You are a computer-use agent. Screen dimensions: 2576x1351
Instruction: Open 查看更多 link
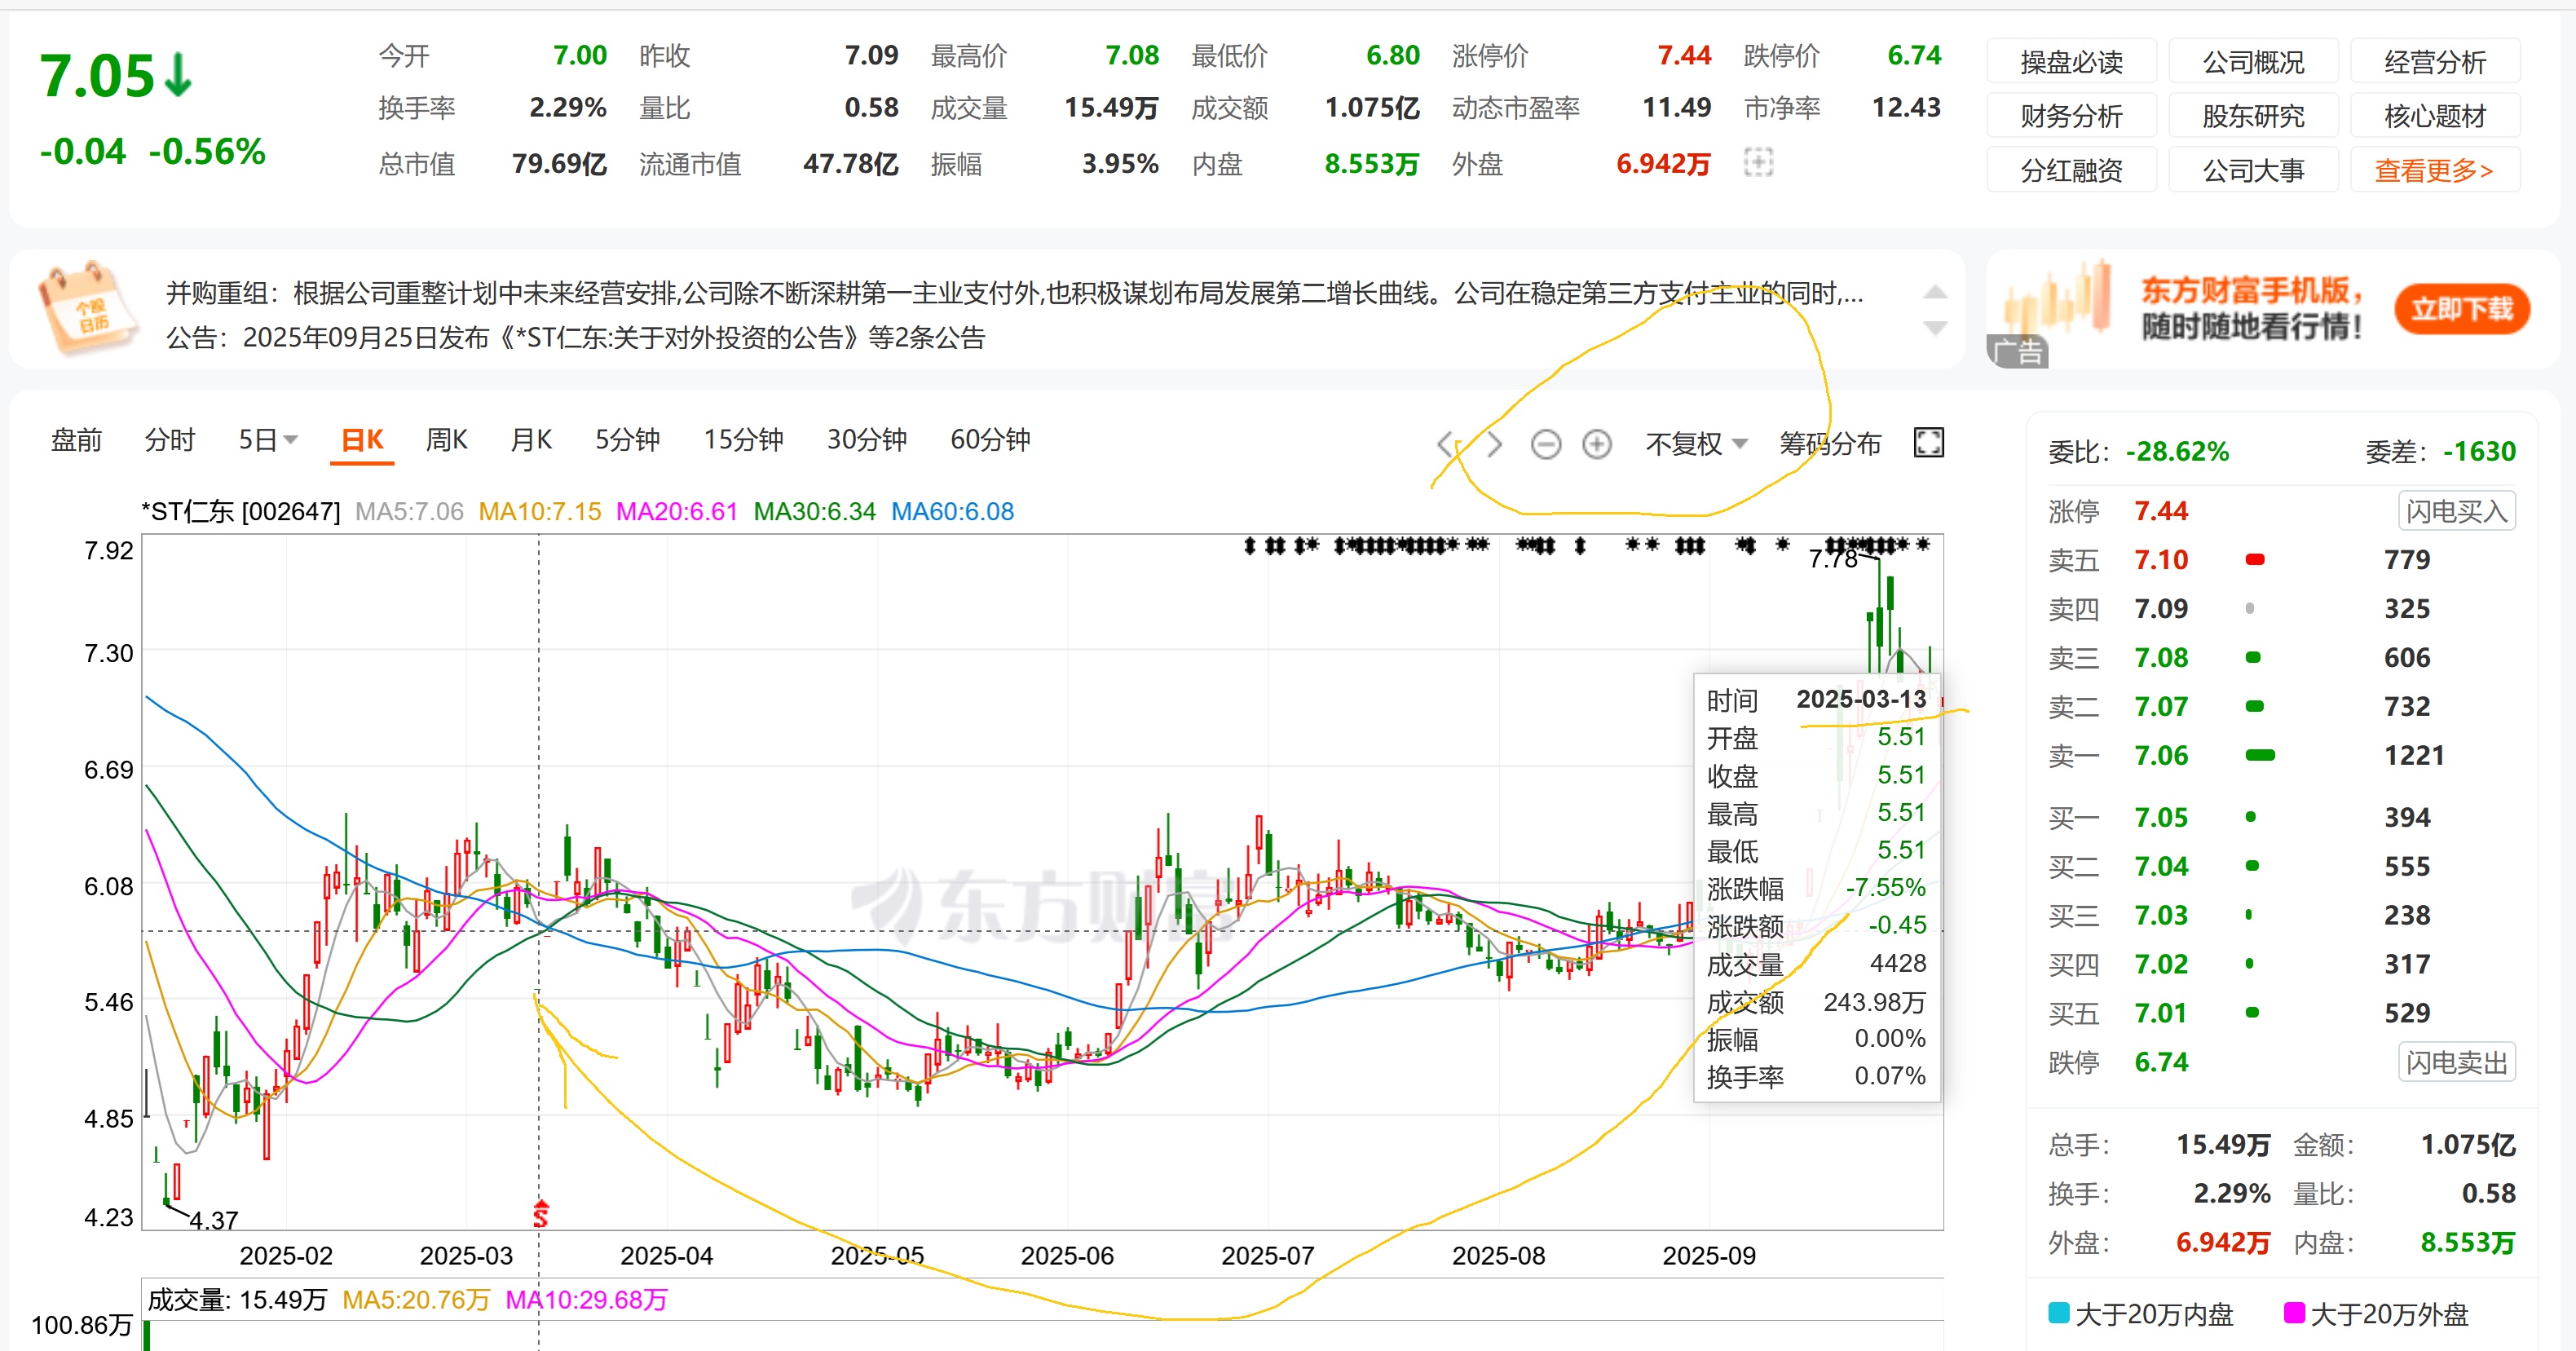2433,170
